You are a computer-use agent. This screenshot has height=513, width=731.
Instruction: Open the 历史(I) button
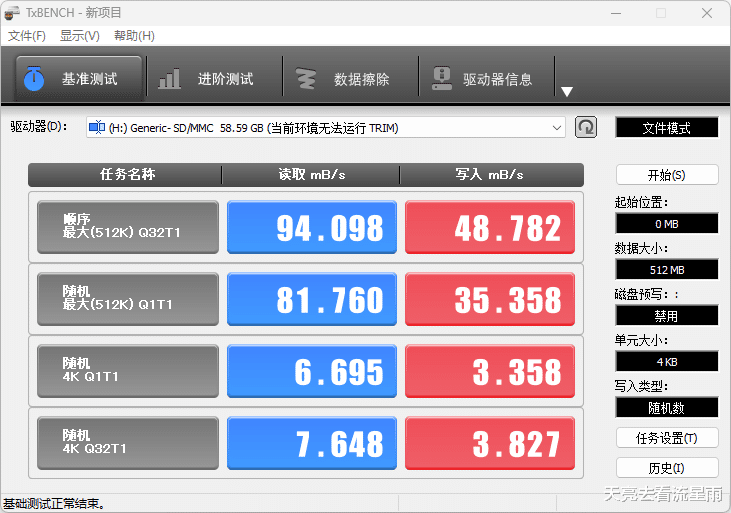click(x=667, y=468)
